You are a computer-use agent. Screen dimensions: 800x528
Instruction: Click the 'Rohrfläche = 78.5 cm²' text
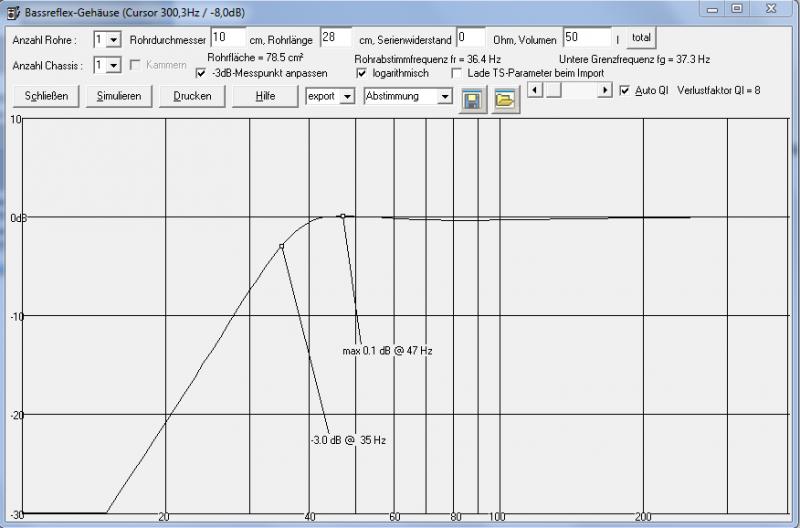coord(255,57)
